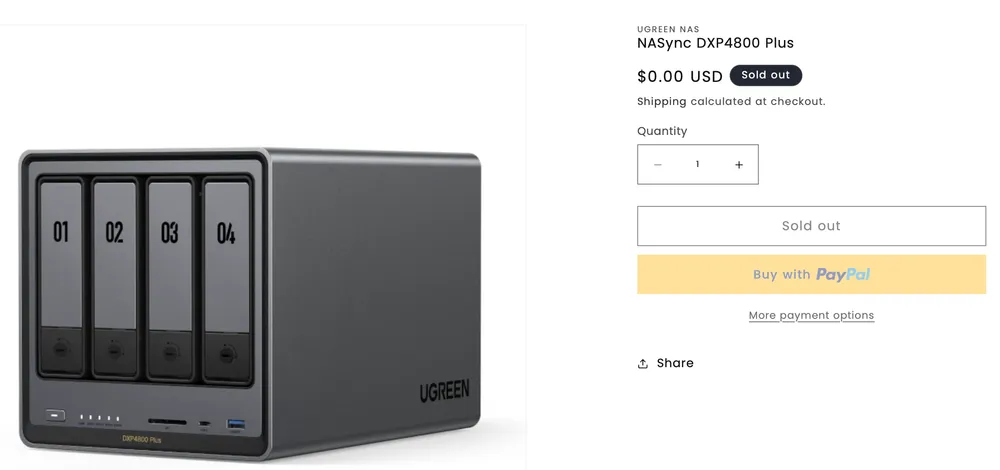Viewport: 1000px width, 470px height.
Task: Click the blue USB port on the NAS
Action: point(236,424)
